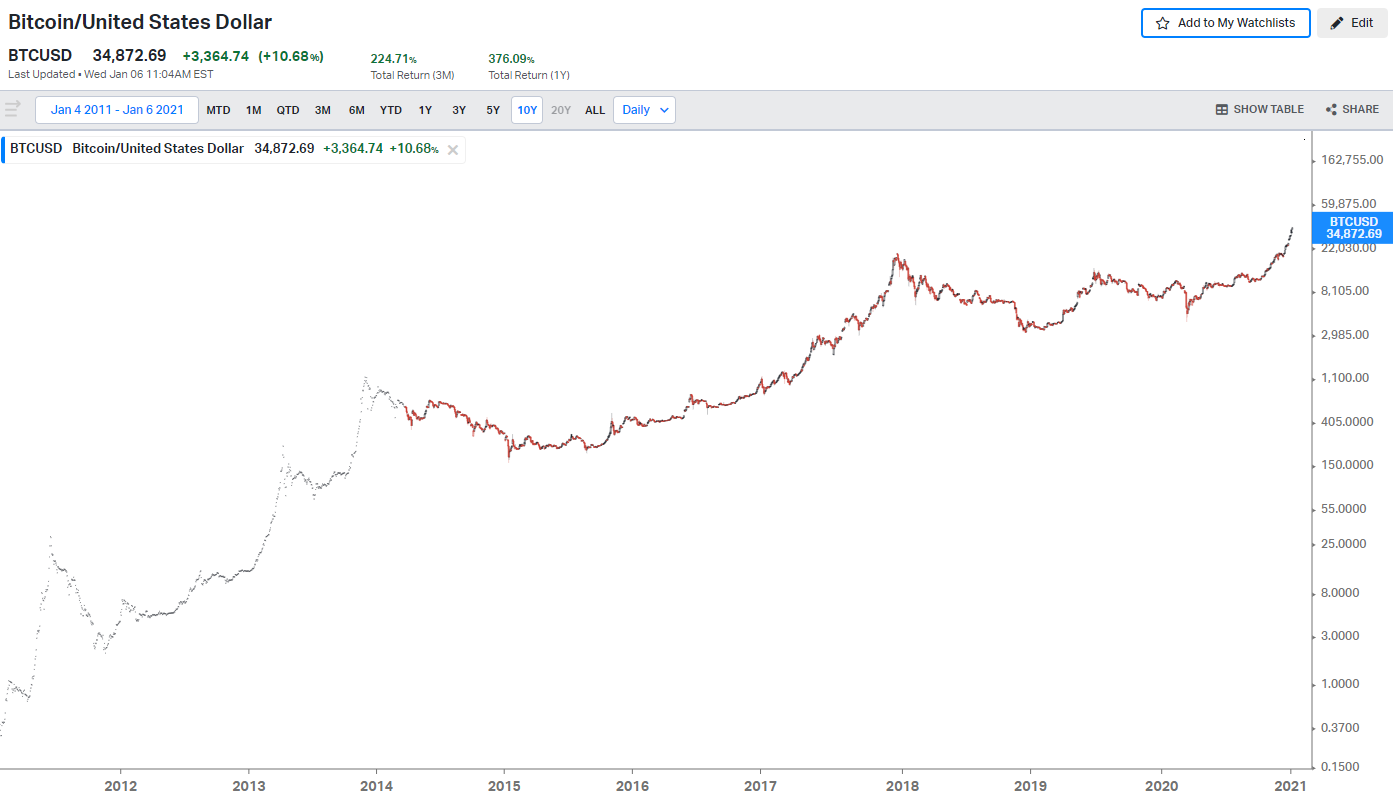The height and width of the screenshot is (799, 1393).
Task: Select the ALL time range
Action: tap(595, 110)
